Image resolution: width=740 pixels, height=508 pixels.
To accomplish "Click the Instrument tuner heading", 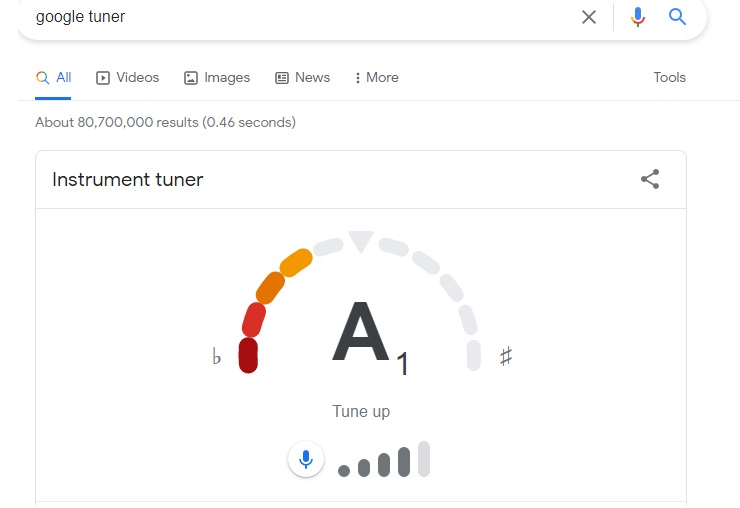I will pyautogui.click(x=128, y=180).
